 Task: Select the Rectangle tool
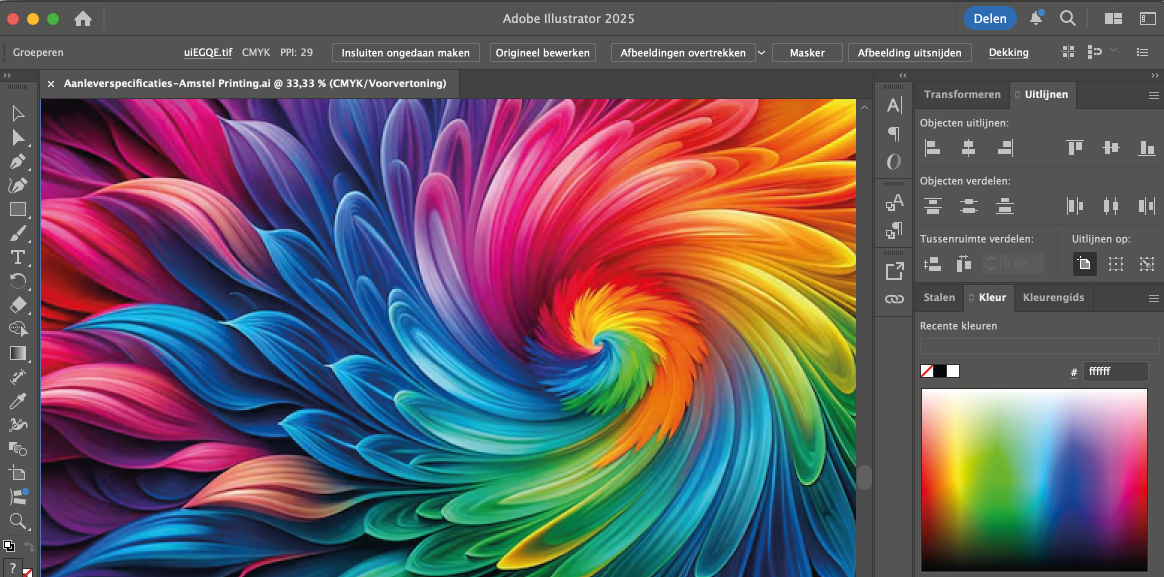(19, 209)
